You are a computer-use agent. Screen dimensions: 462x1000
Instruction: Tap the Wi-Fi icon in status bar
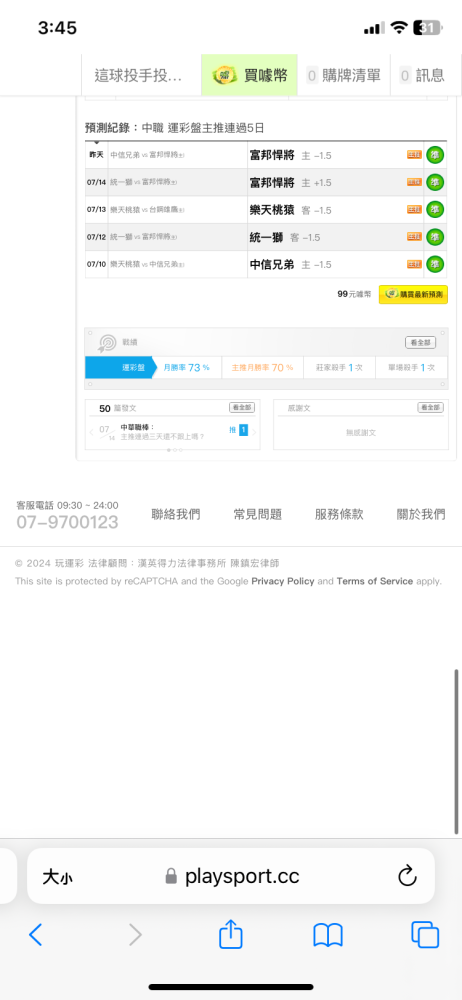click(x=399, y=28)
